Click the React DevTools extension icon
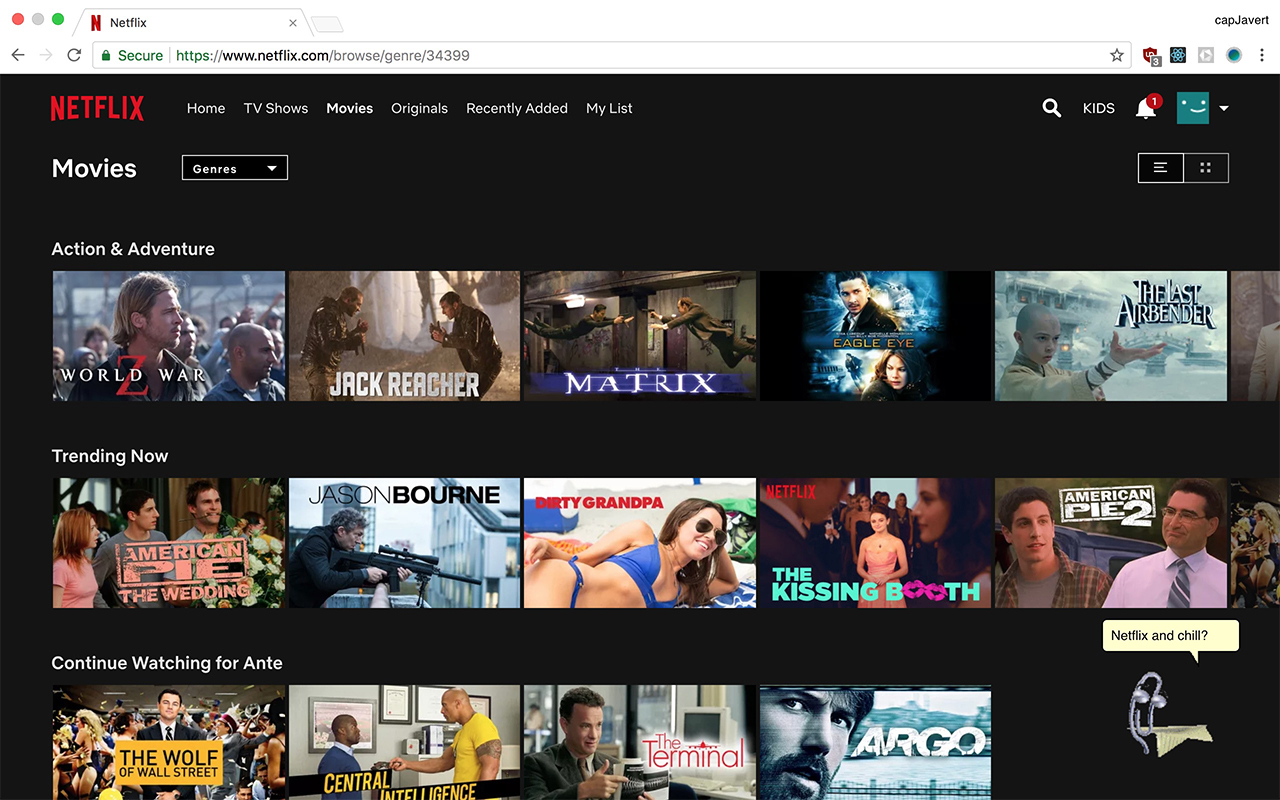Screen dimensions: 1280x800 coord(1178,55)
